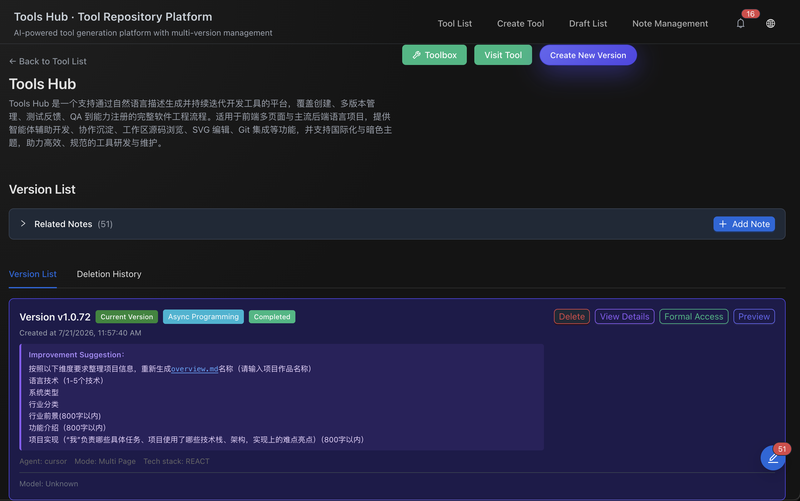The image size is (800, 501).
Task: Click the Tools Hub platform title
Action: 113,17
